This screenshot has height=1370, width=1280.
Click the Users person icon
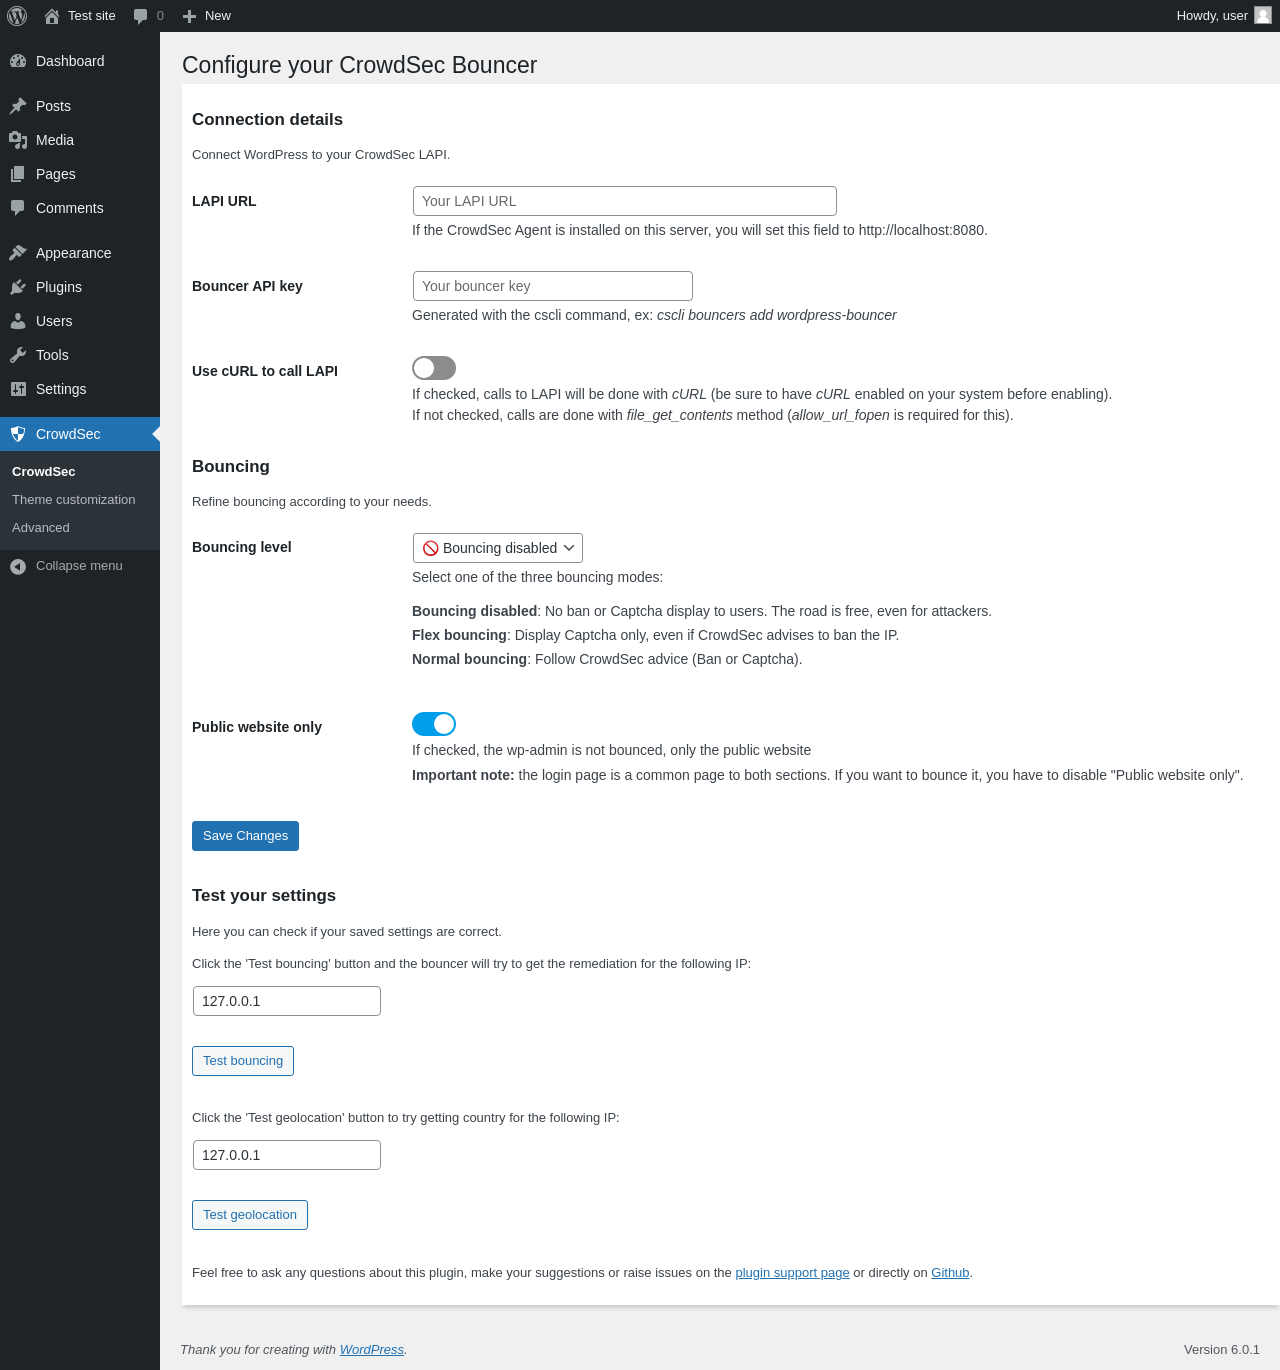point(18,321)
